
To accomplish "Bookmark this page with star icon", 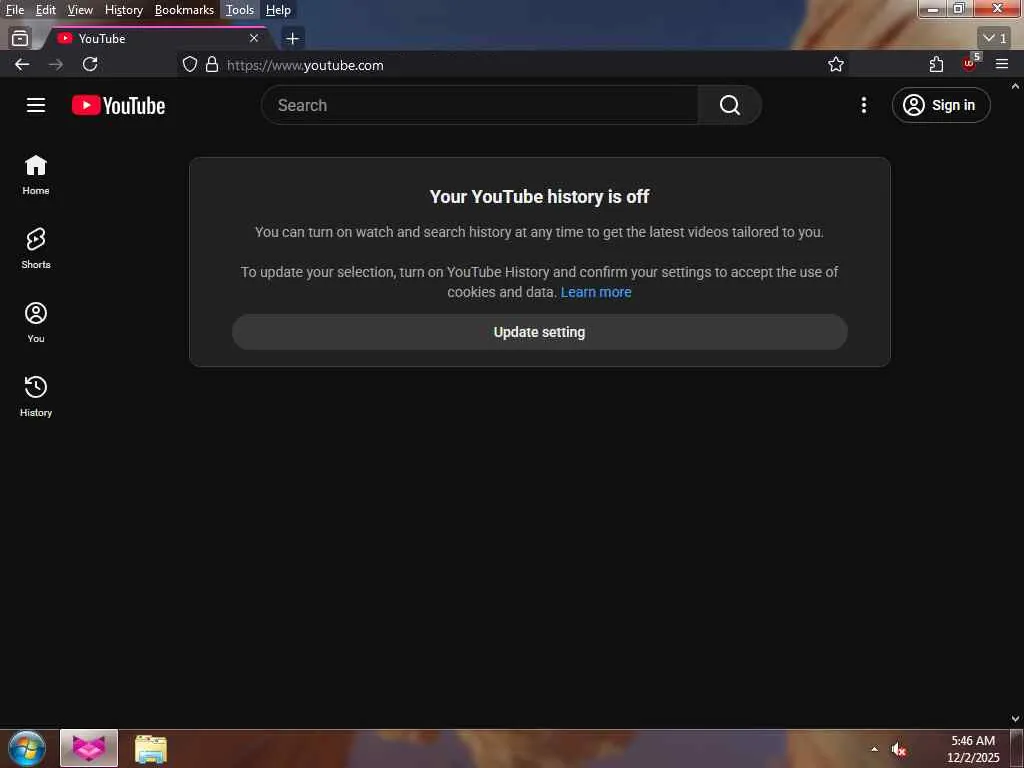I will point(836,64).
